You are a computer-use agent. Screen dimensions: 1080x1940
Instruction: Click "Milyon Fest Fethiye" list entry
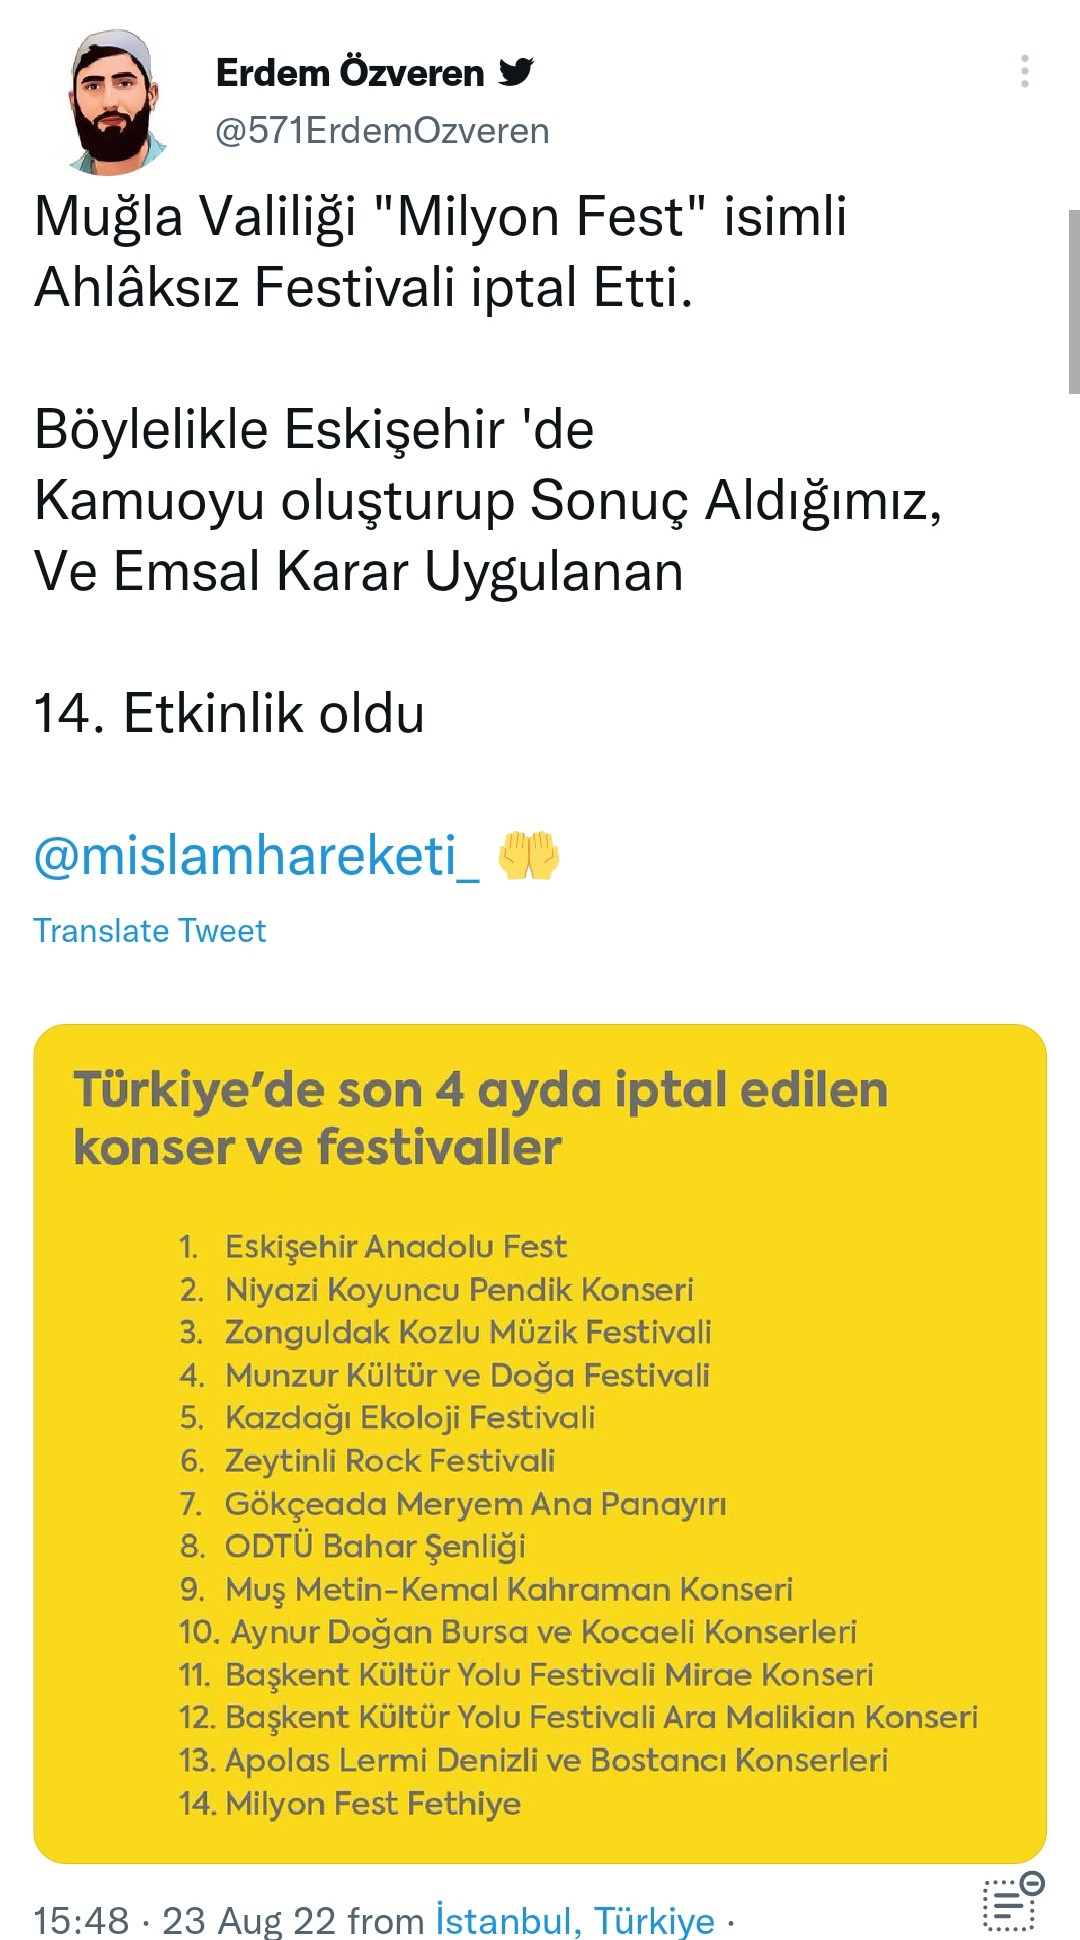(x=372, y=1803)
